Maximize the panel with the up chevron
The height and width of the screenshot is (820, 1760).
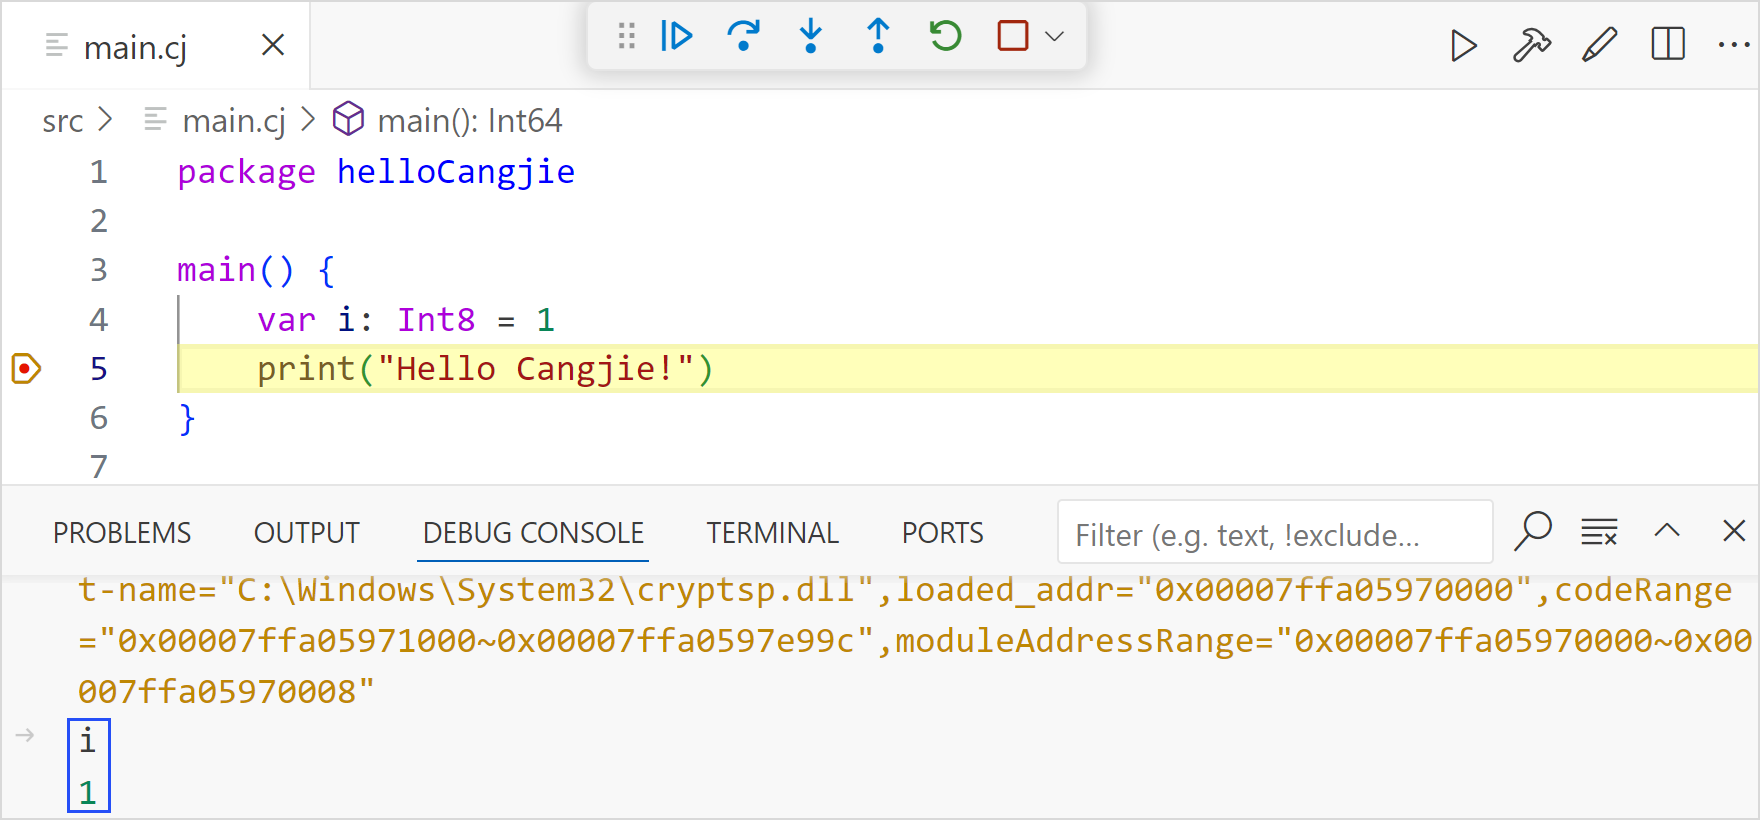(1667, 531)
